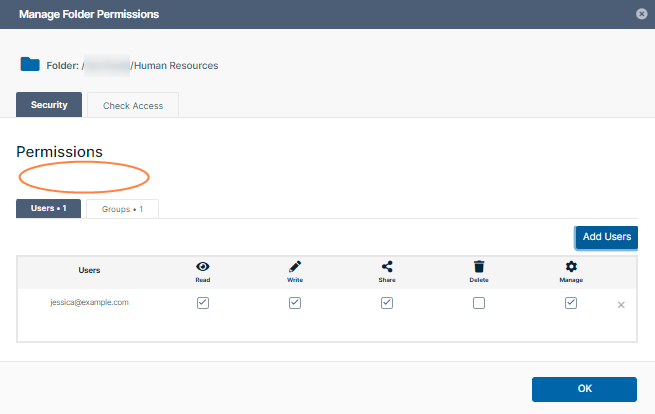Close the Manage Folder Permissions dialog
This screenshot has width=655, height=414.
(640, 14)
